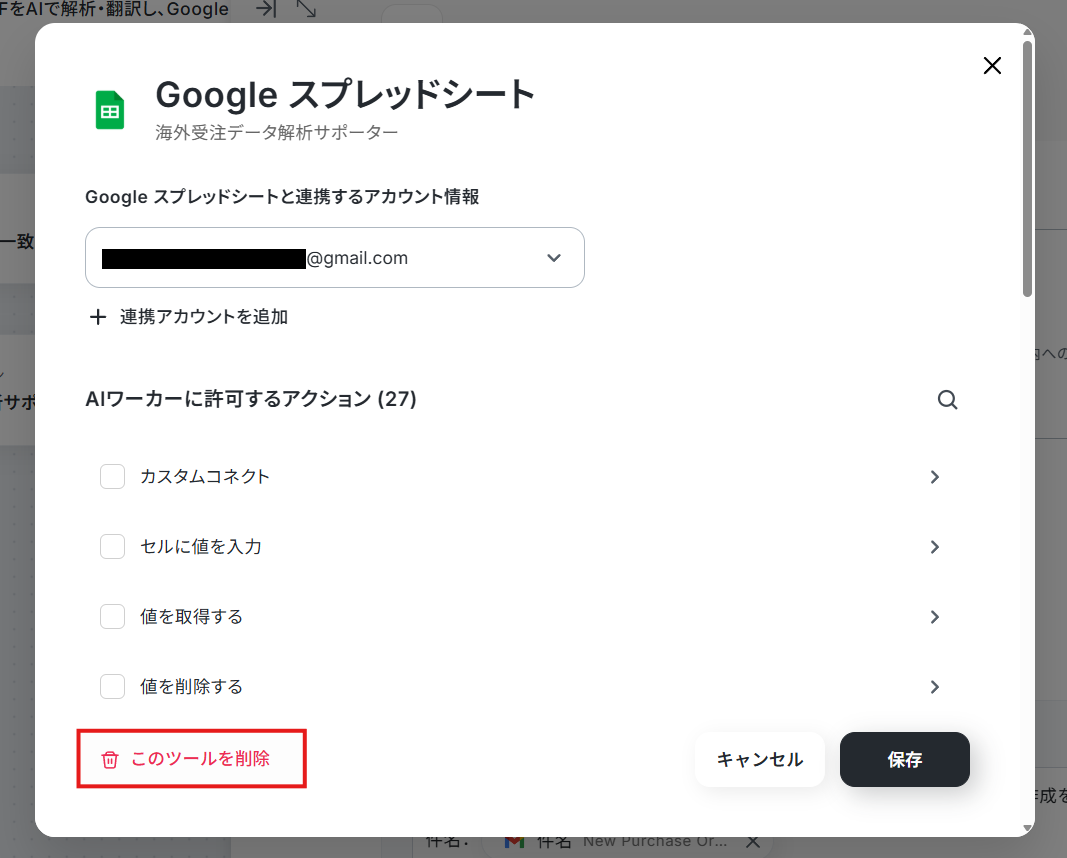
Task: Remove the 件名 tag with its X
Action: (753, 842)
